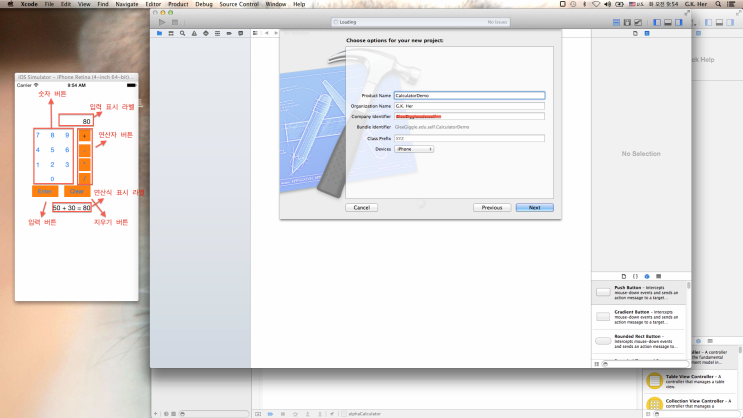
Task: Show the File inspector icon
Action: click(x=635, y=33)
